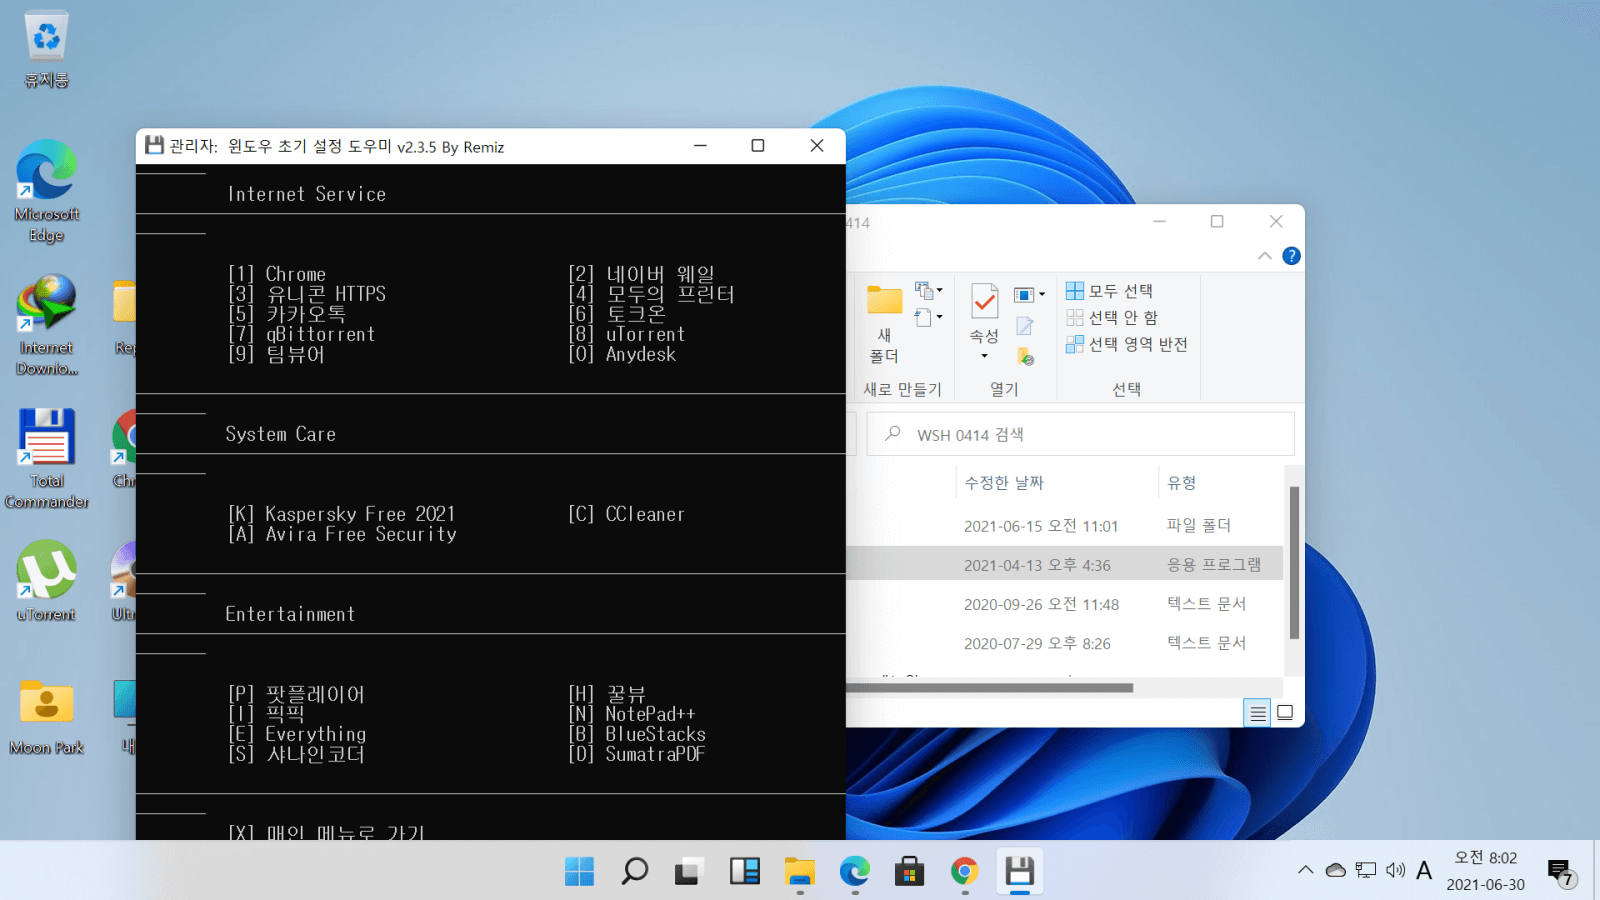Launch uTorrent desktop shortcut

(x=46, y=581)
